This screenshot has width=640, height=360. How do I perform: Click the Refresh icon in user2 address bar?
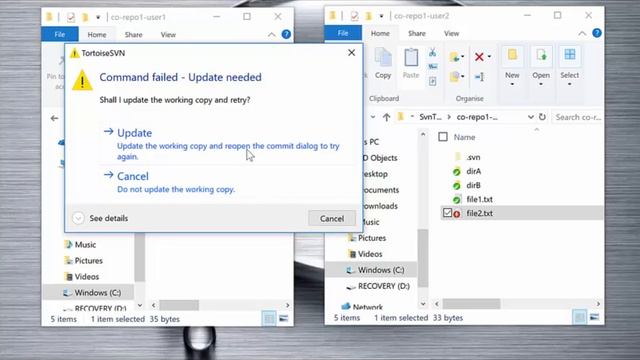542,117
